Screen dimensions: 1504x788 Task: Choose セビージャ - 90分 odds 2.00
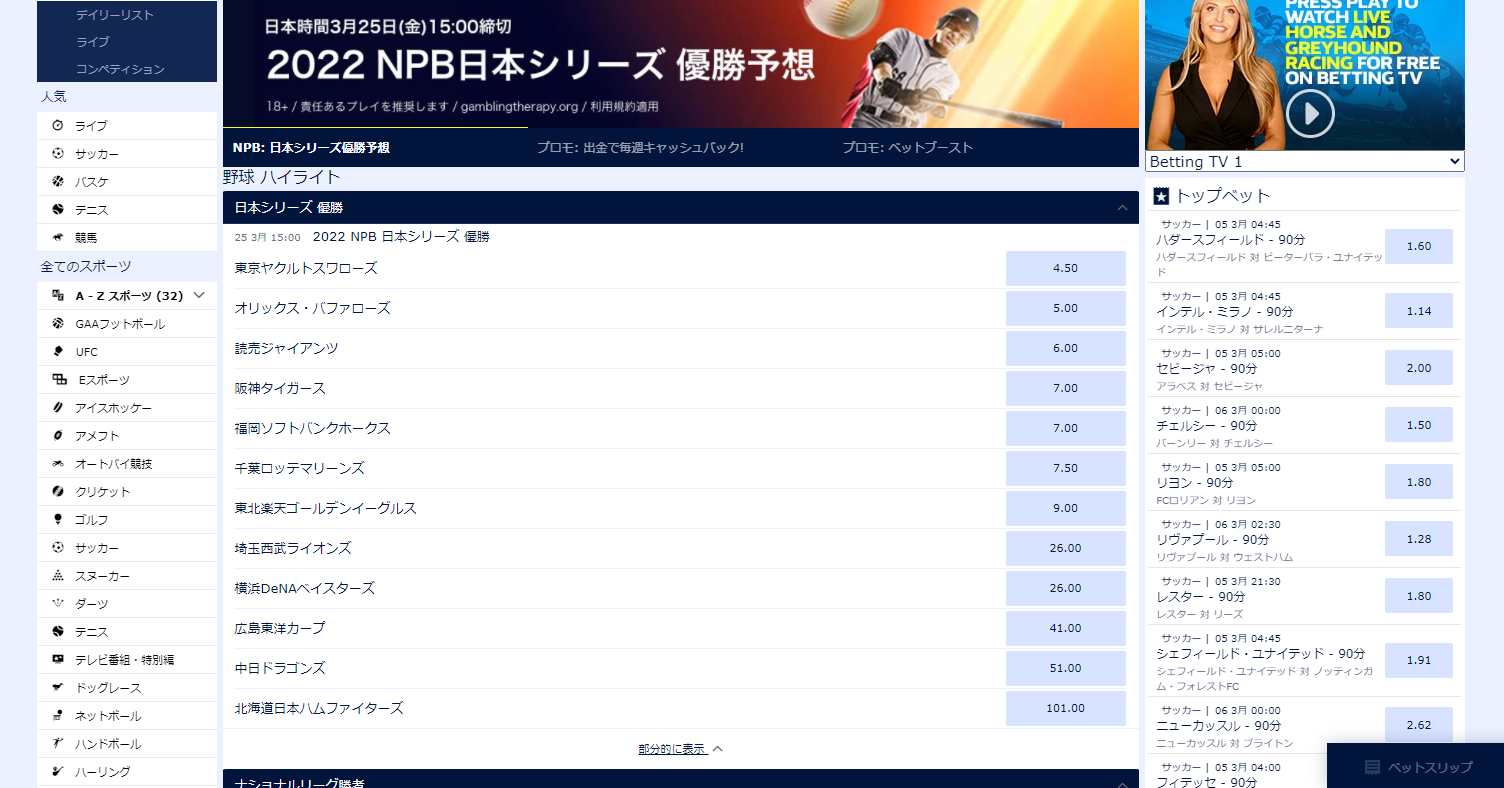tap(1419, 368)
